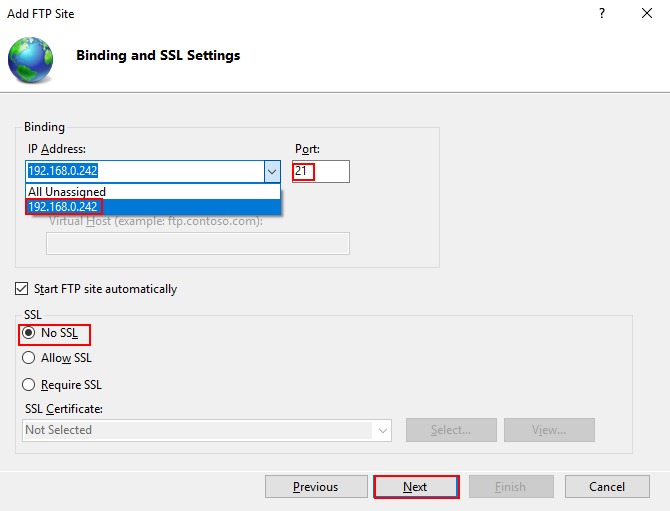
Task: Toggle Start FTP site automatically checkbox
Action: (22, 289)
